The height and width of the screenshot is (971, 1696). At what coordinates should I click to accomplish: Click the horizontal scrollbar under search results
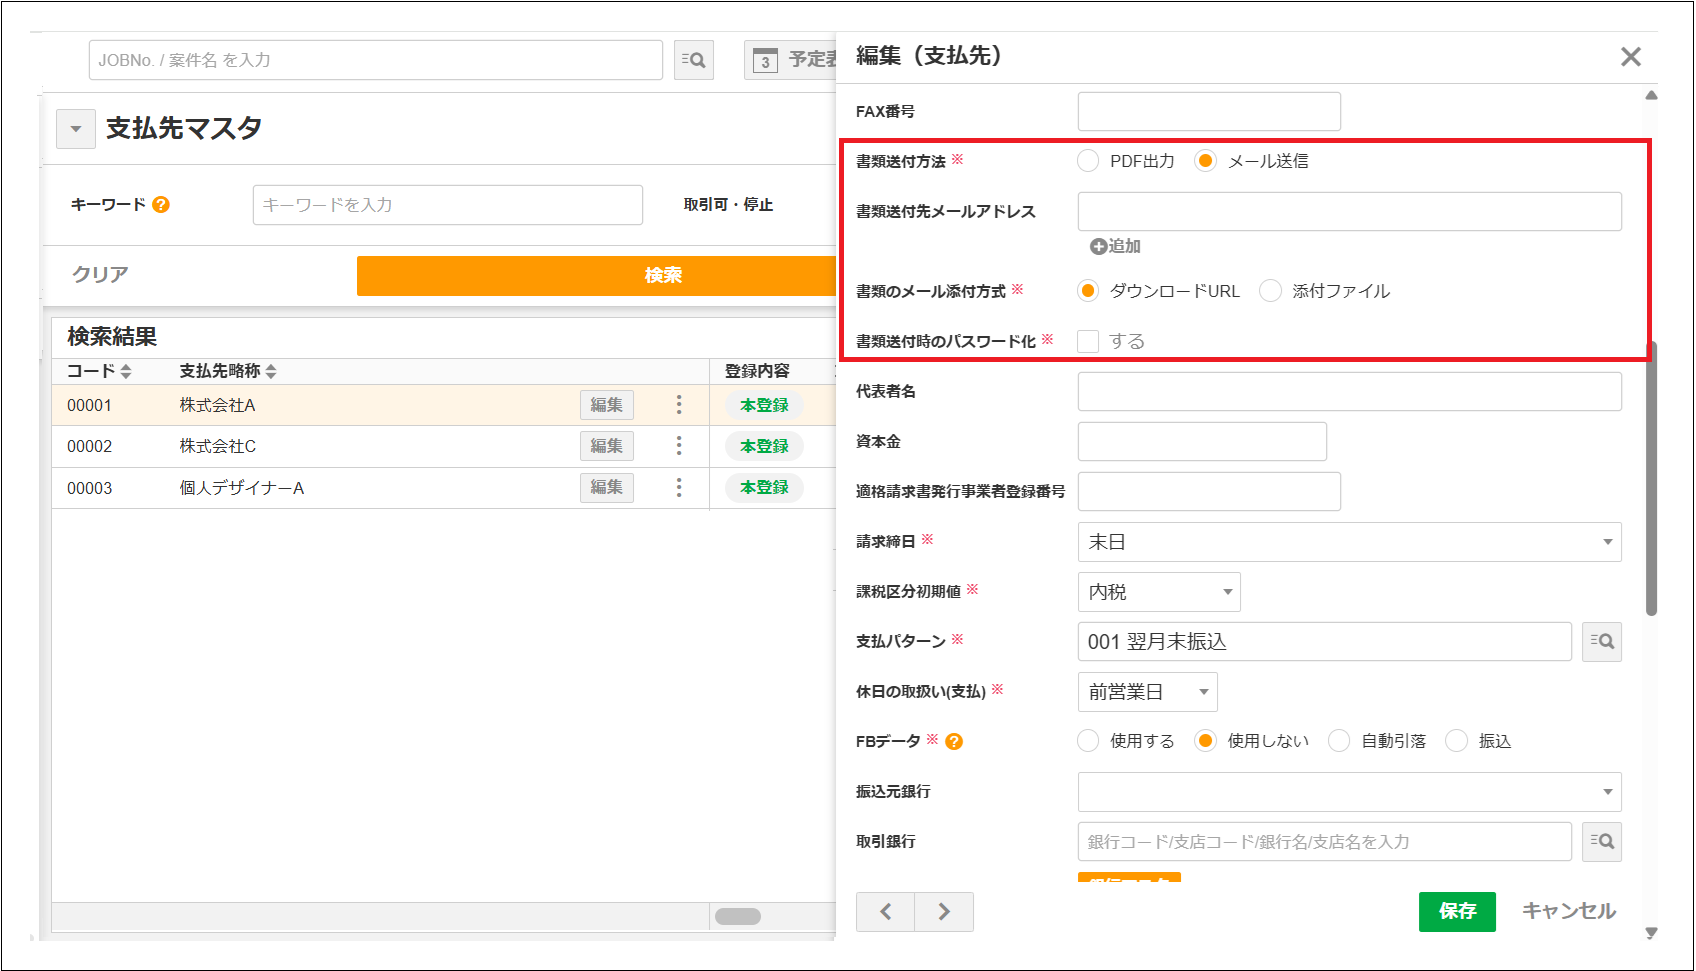[x=738, y=916]
